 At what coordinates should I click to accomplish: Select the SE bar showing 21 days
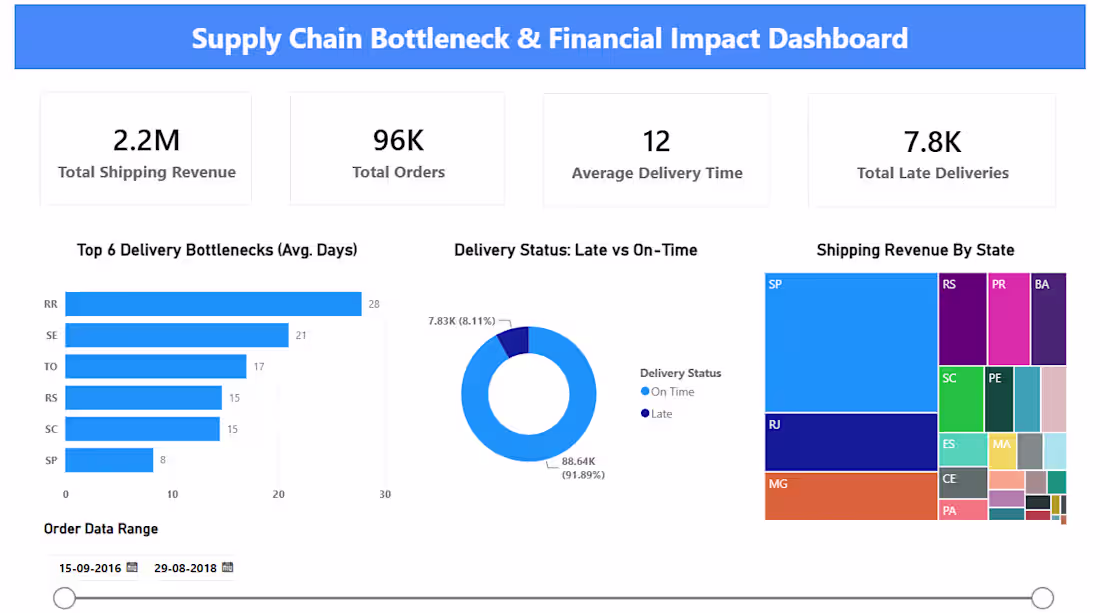tap(177, 335)
